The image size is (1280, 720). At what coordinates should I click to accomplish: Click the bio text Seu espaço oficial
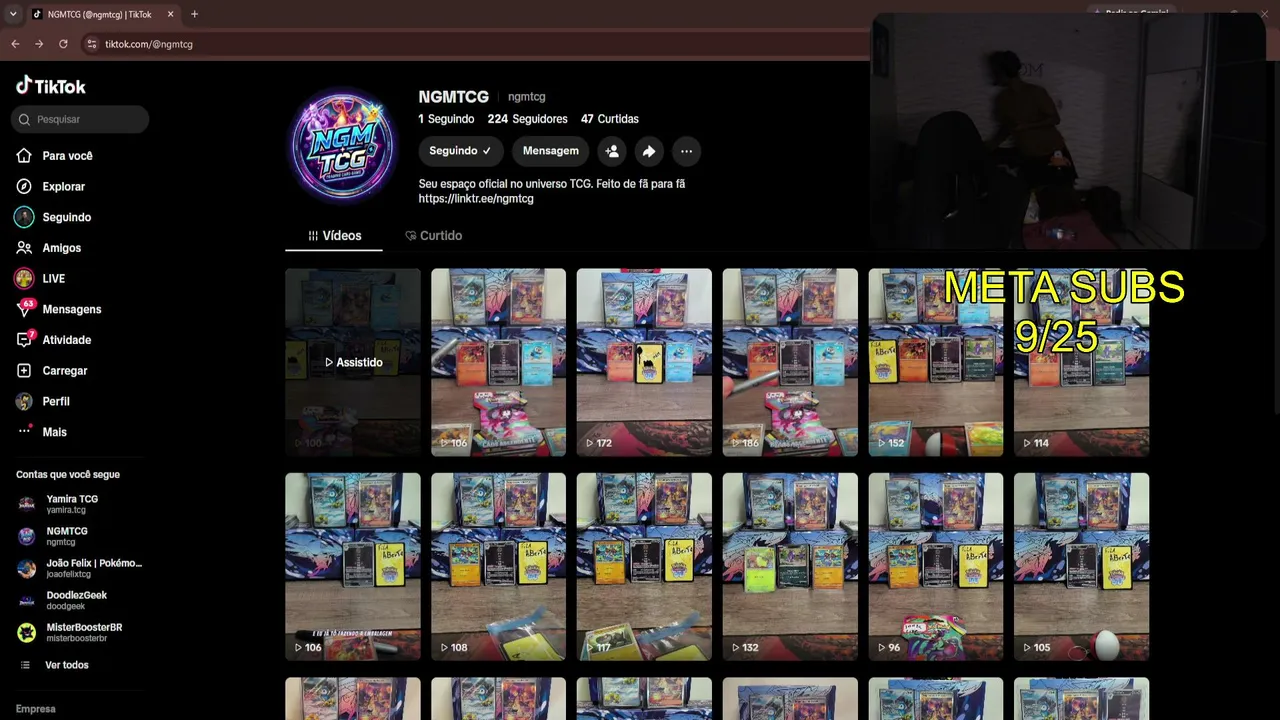552,184
